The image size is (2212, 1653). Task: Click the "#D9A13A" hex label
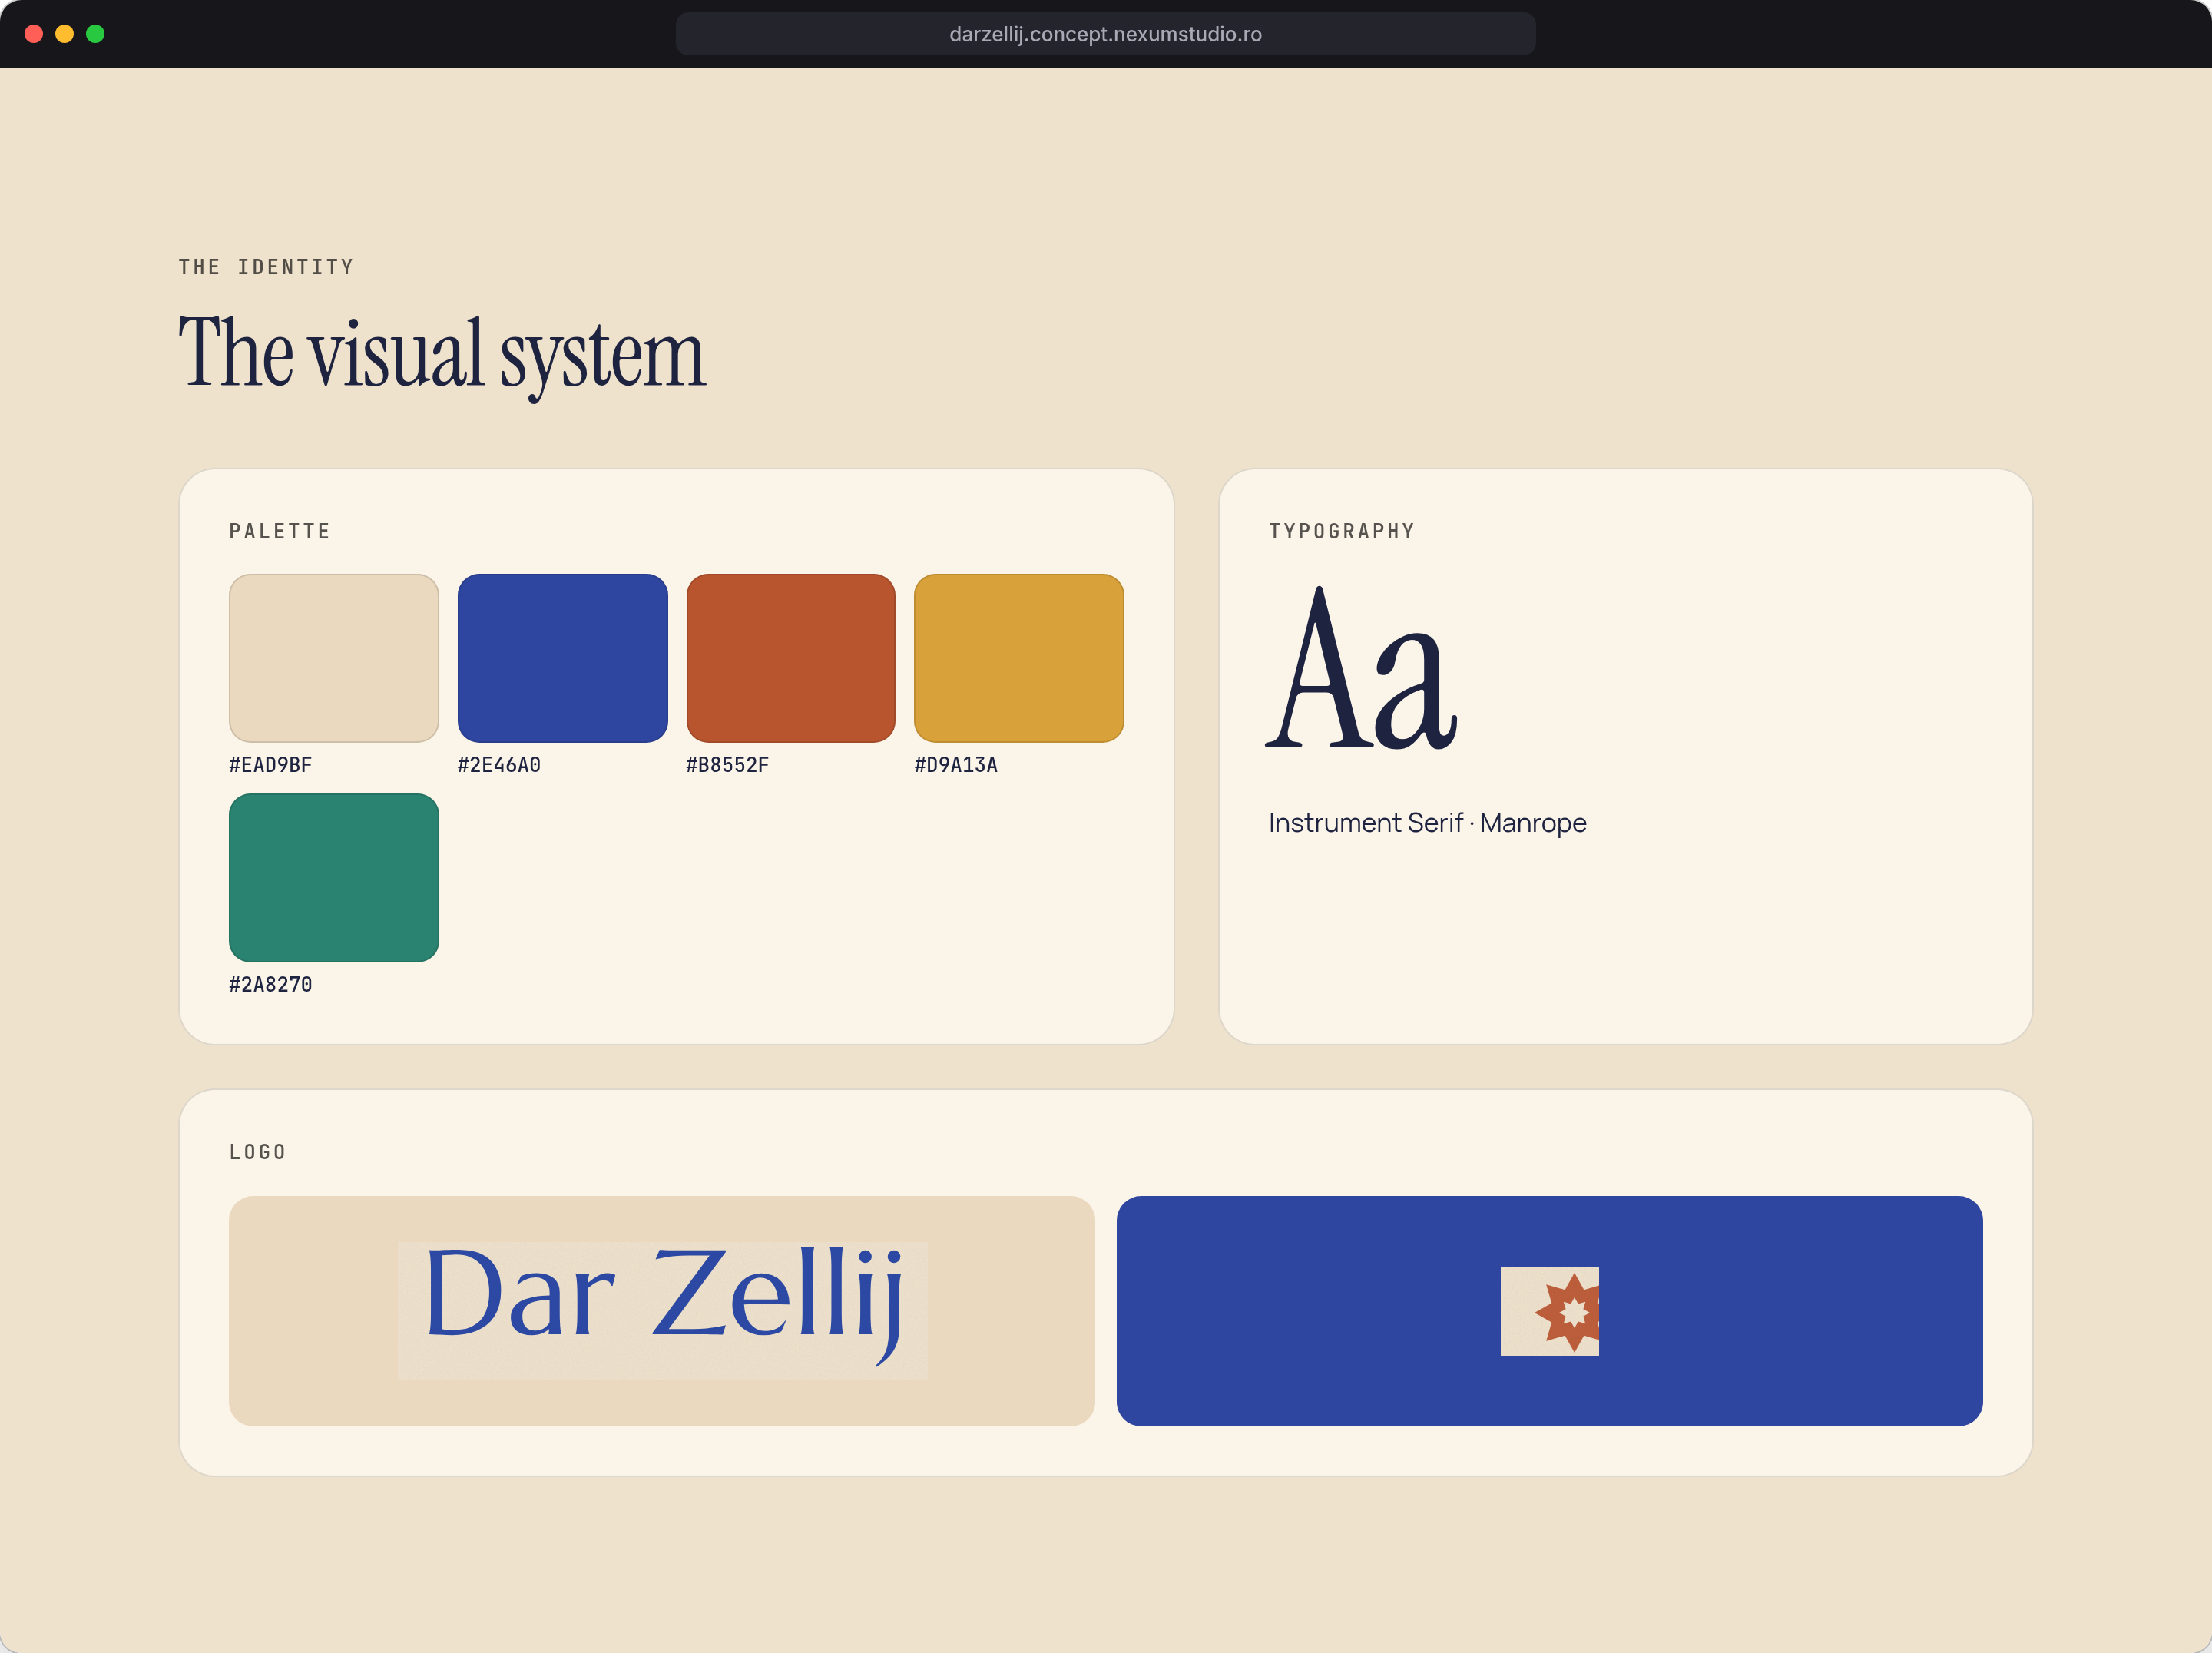956,765
